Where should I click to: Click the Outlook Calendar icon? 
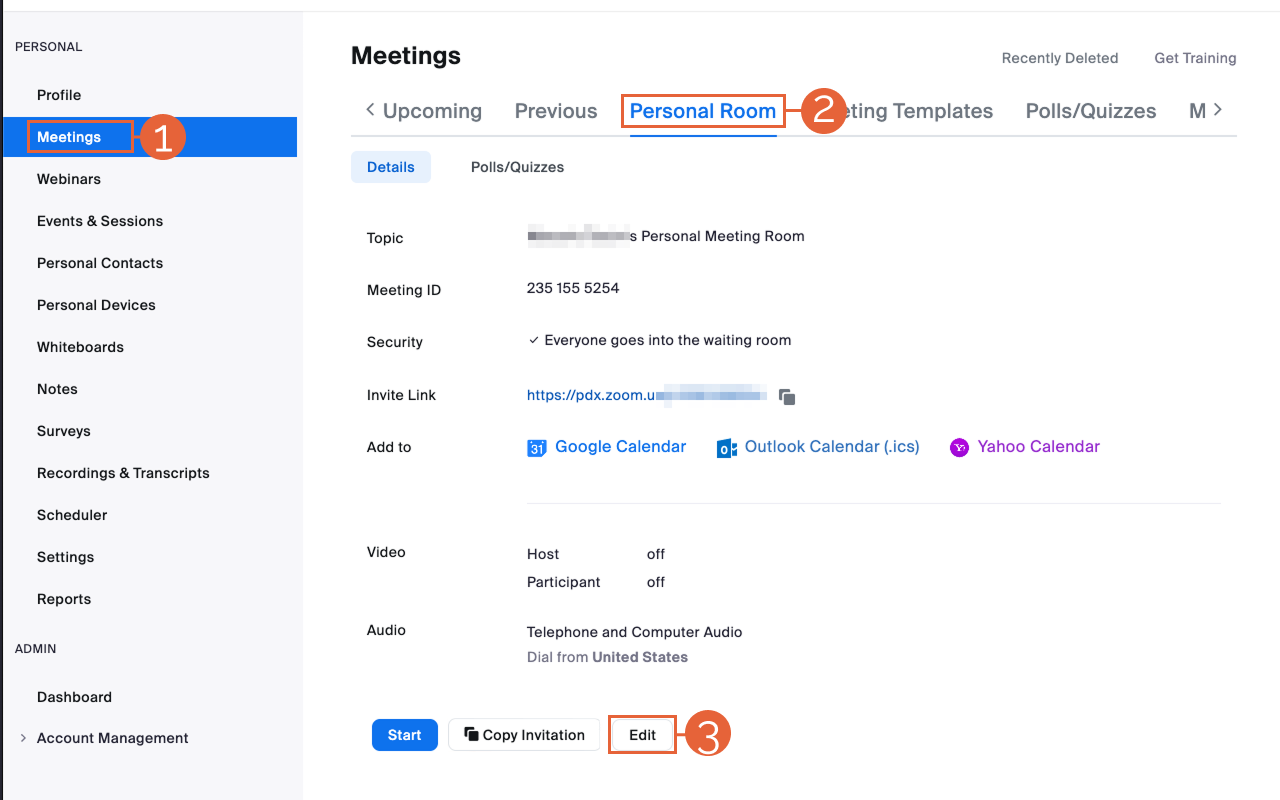[x=727, y=448]
